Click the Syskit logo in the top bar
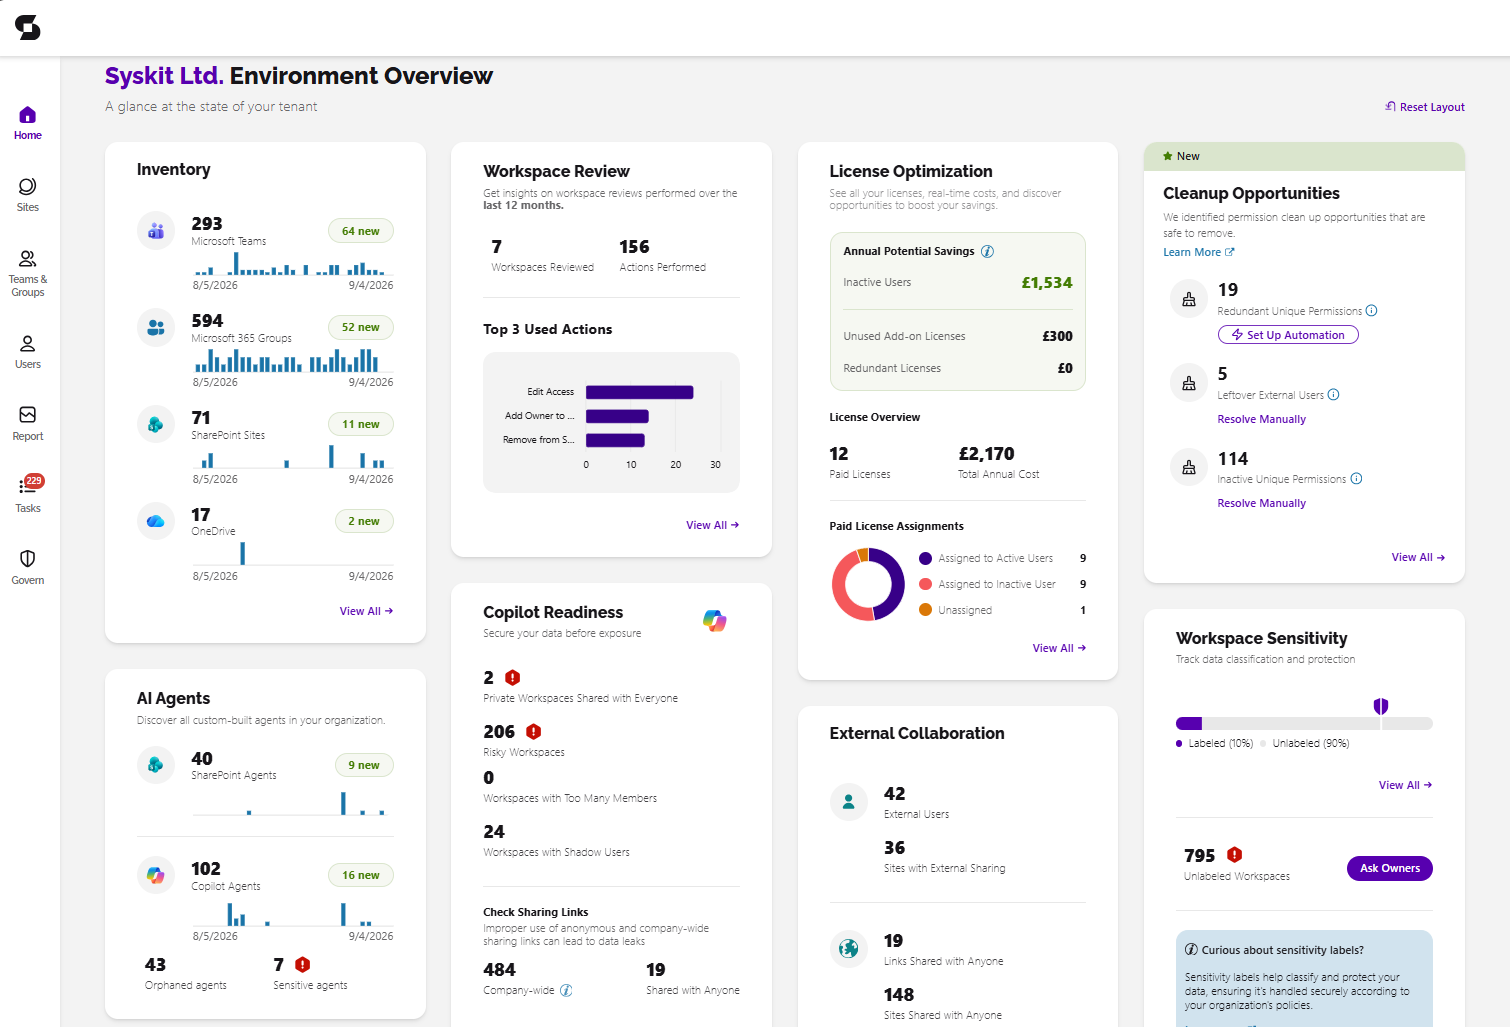Screen dimensions: 1510x1027 point(28,27)
